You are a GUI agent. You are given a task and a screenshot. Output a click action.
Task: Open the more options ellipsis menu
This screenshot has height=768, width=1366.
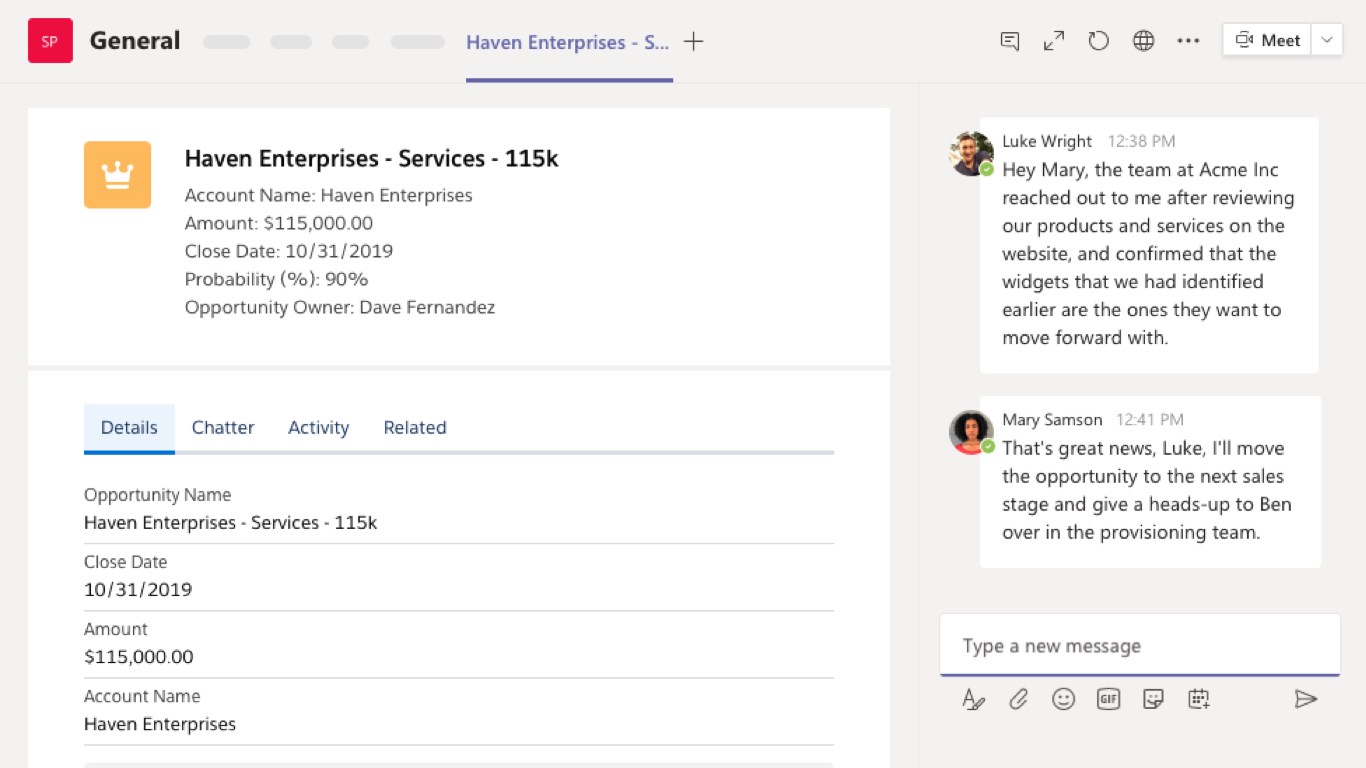pyautogui.click(x=1188, y=40)
